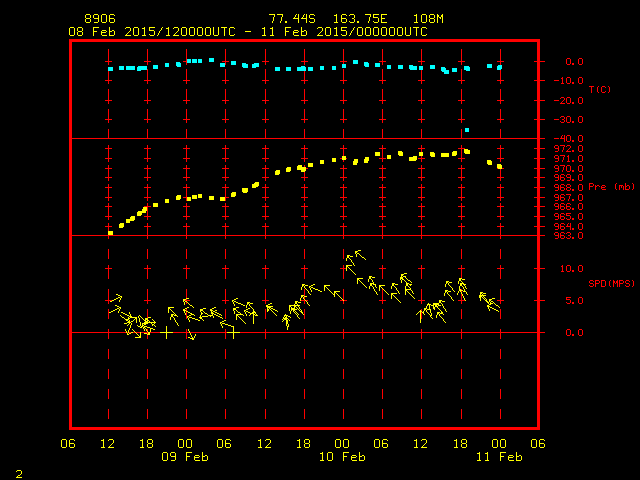Viewport: 640px width, 480px height.
Task: Click the "00" hour label above 10 Feb
Action: [342, 444]
